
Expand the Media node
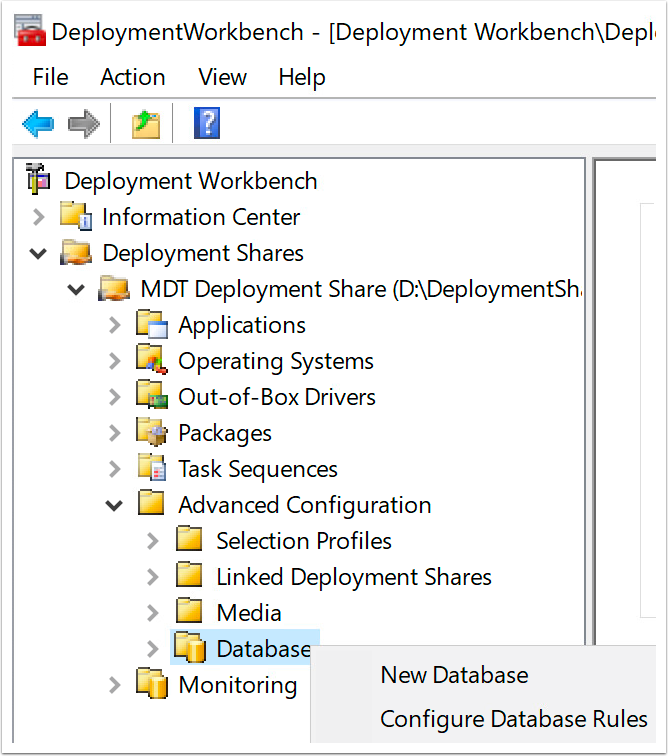click(153, 613)
